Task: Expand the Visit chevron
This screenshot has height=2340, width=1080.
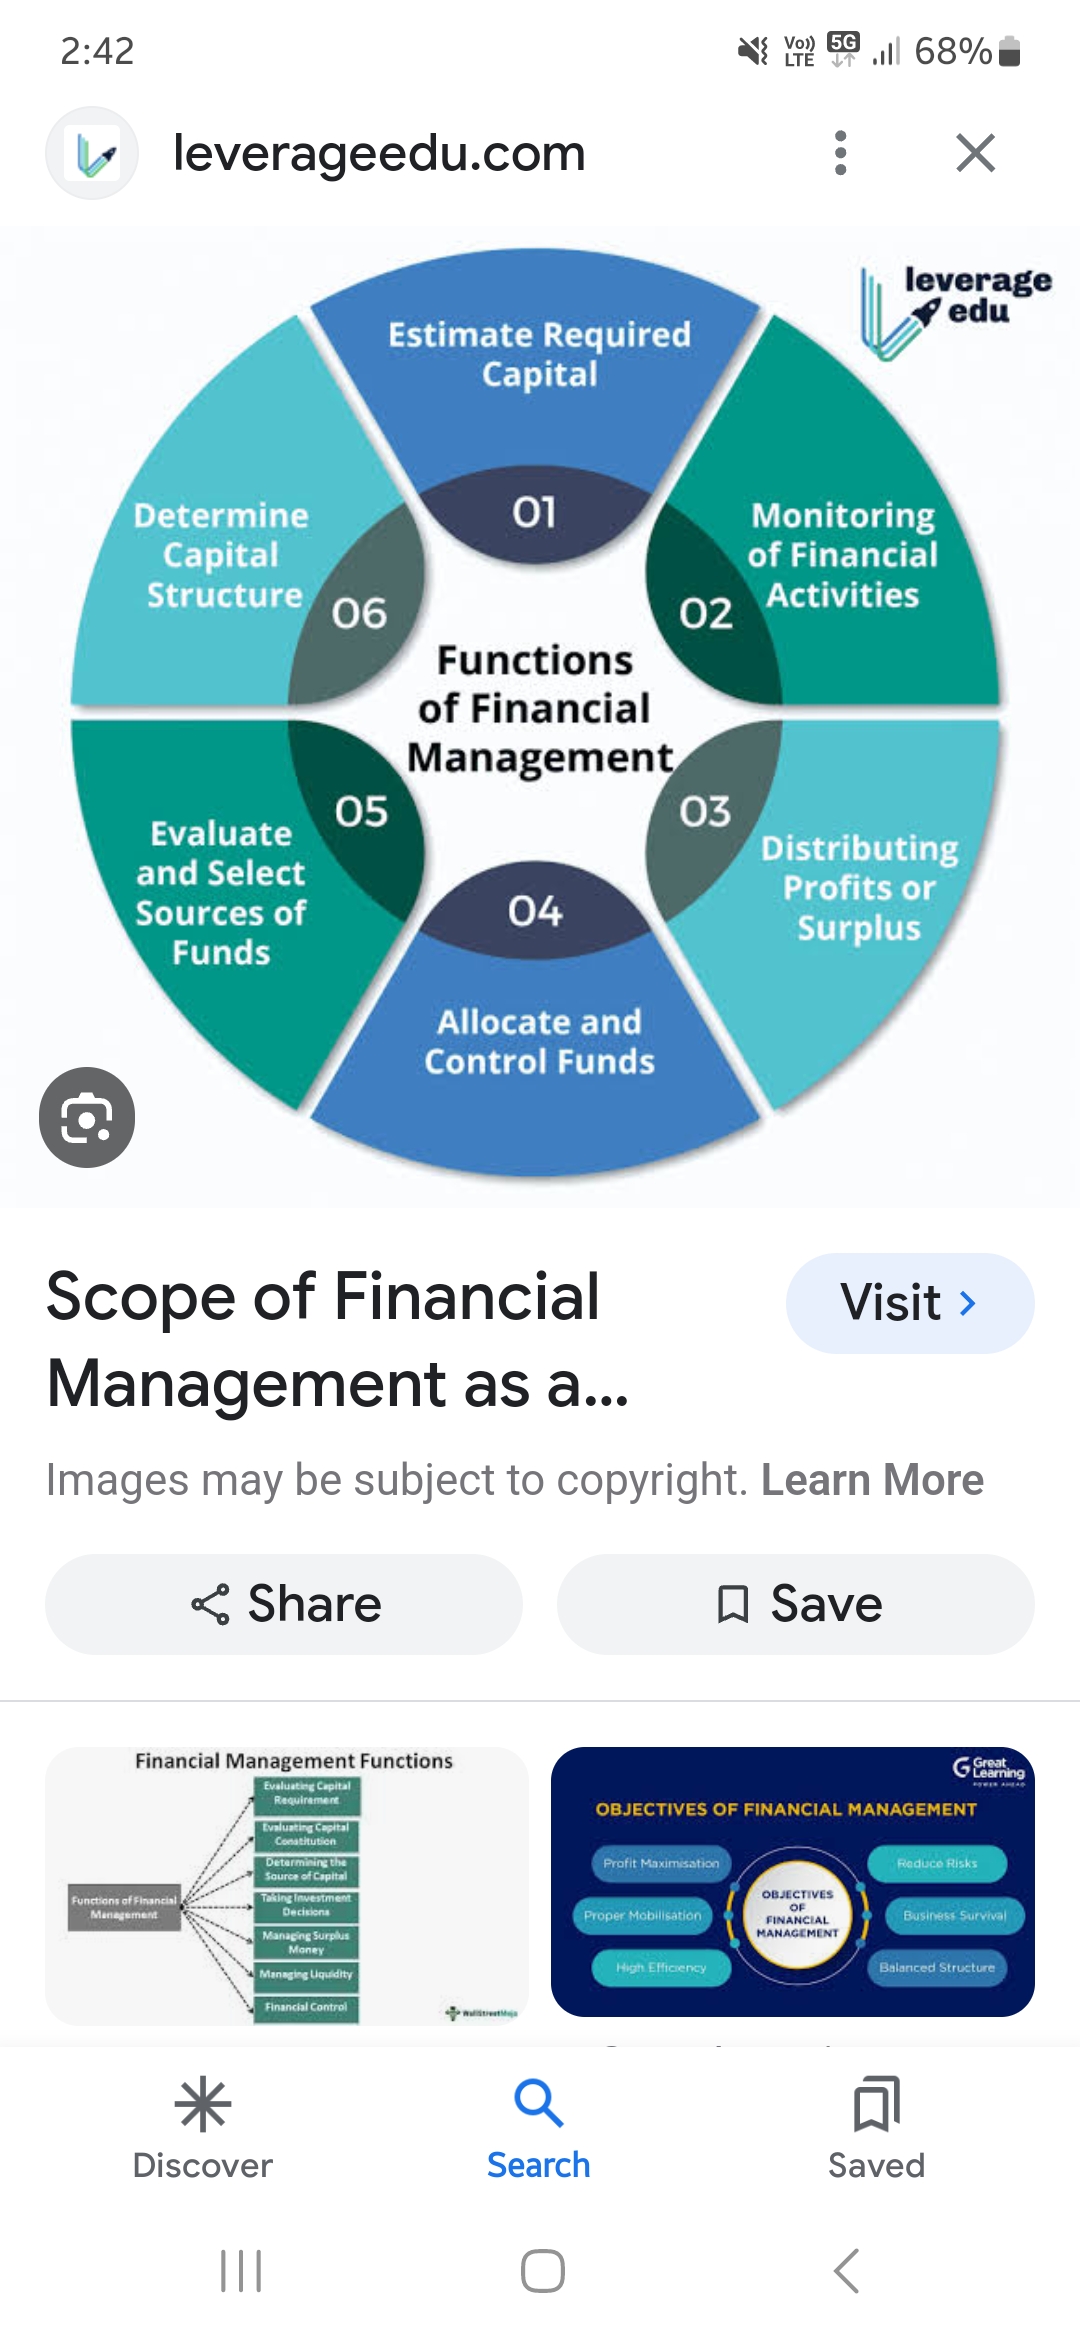Action: [x=966, y=1303]
